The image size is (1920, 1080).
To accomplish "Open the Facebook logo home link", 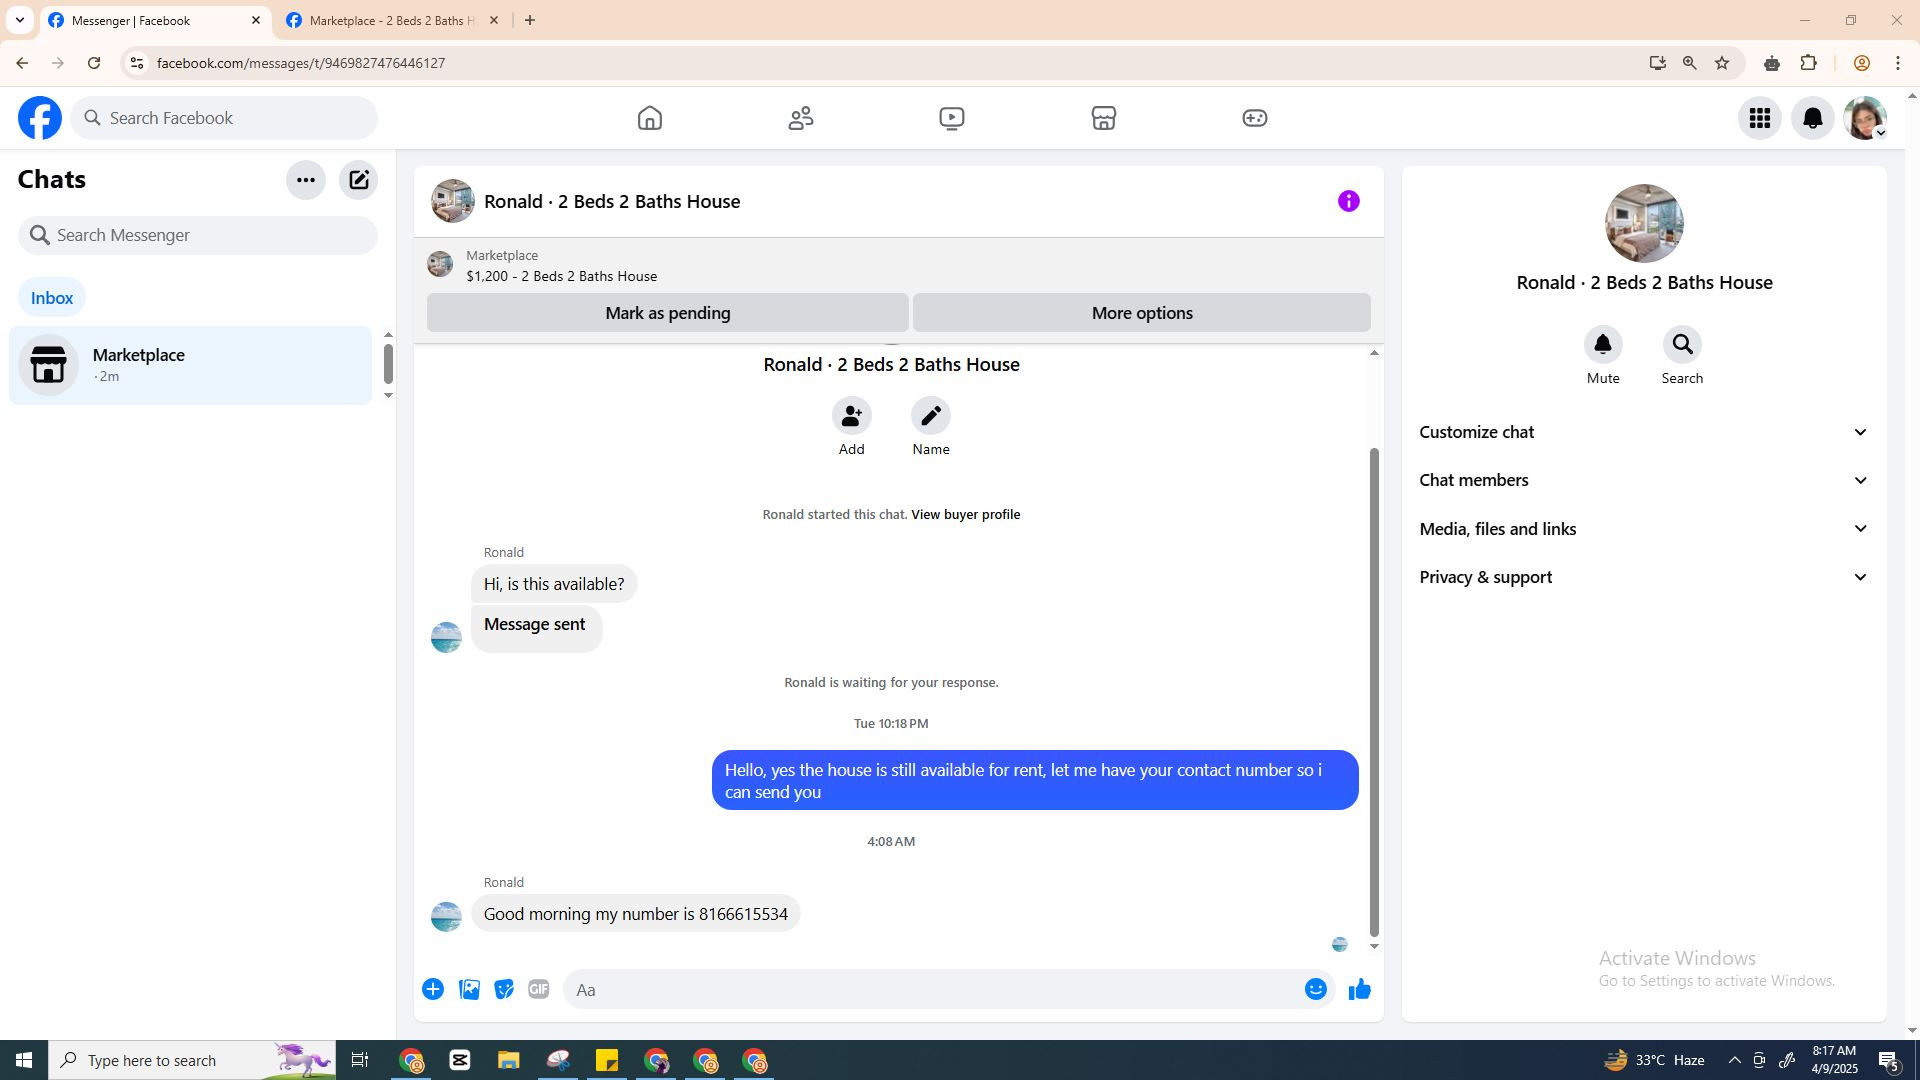I will tap(40, 118).
